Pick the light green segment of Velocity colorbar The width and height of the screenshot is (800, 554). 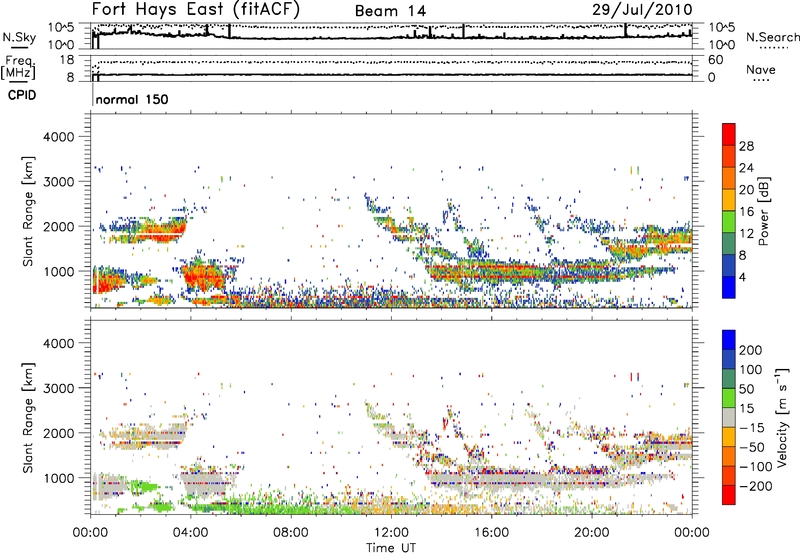click(729, 398)
